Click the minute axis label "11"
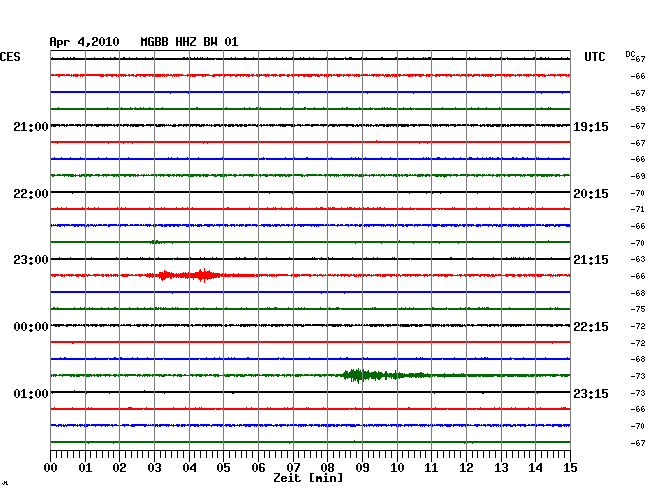 431,468
